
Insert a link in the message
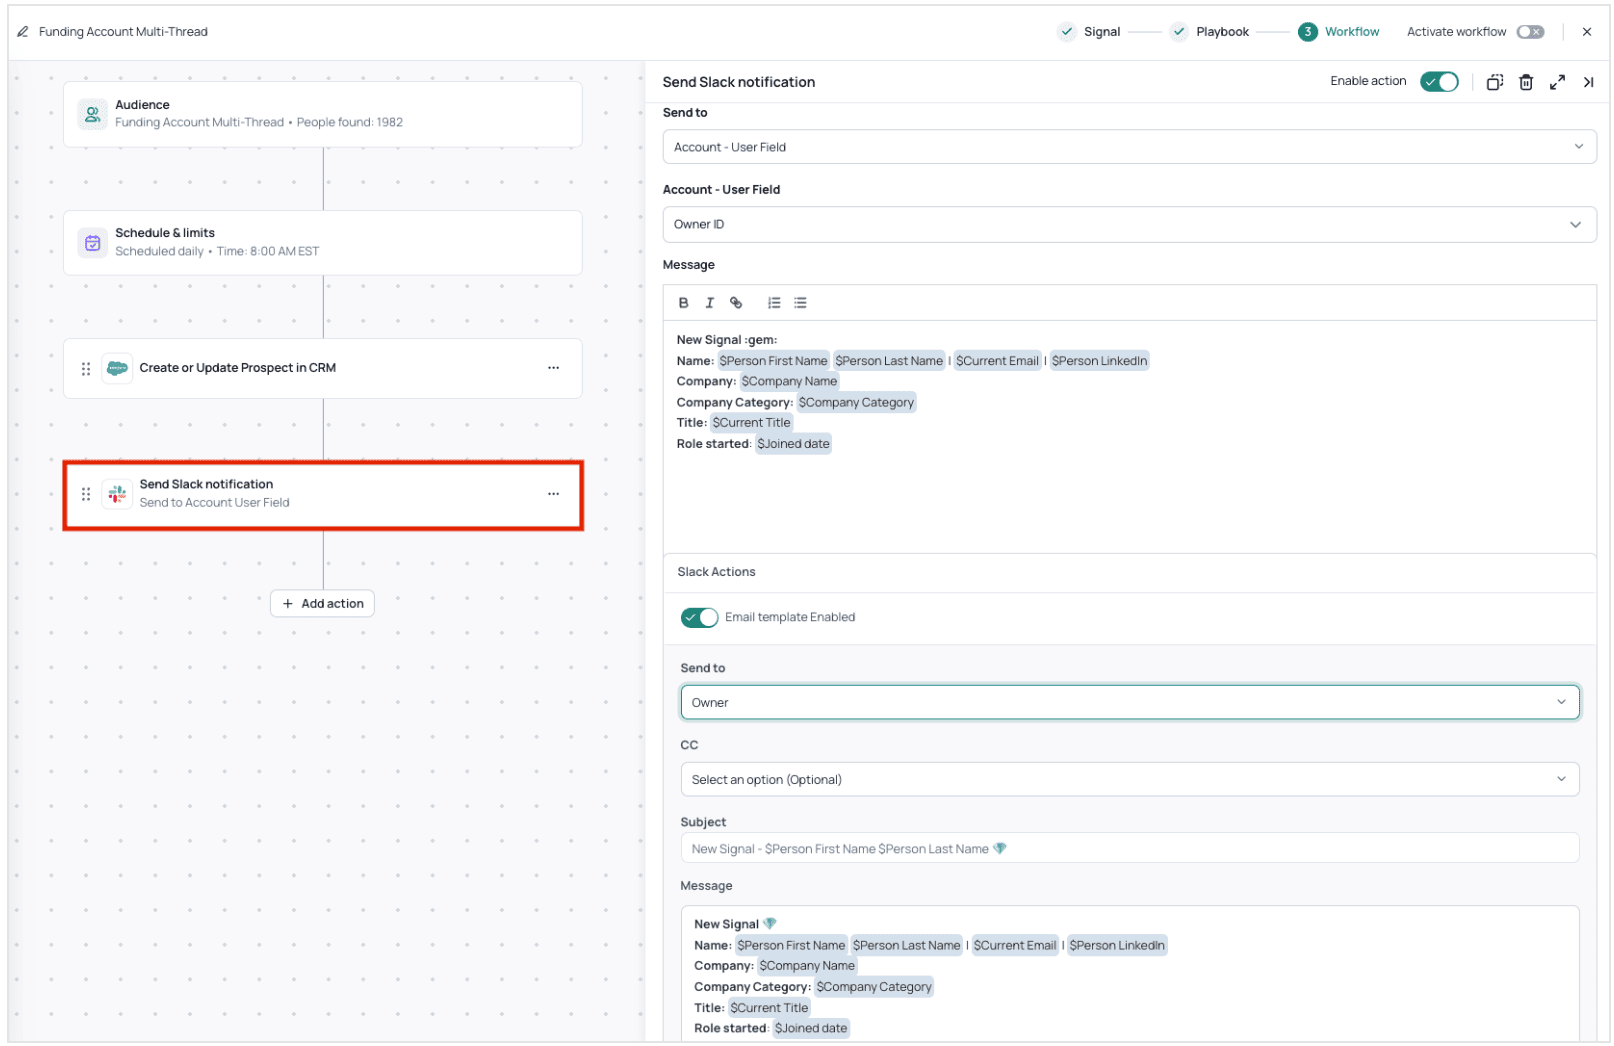(736, 303)
